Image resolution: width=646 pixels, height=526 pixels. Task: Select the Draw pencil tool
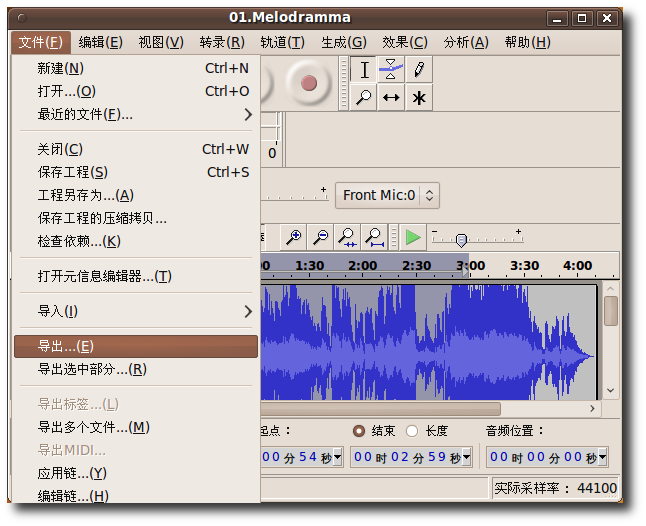click(419, 69)
